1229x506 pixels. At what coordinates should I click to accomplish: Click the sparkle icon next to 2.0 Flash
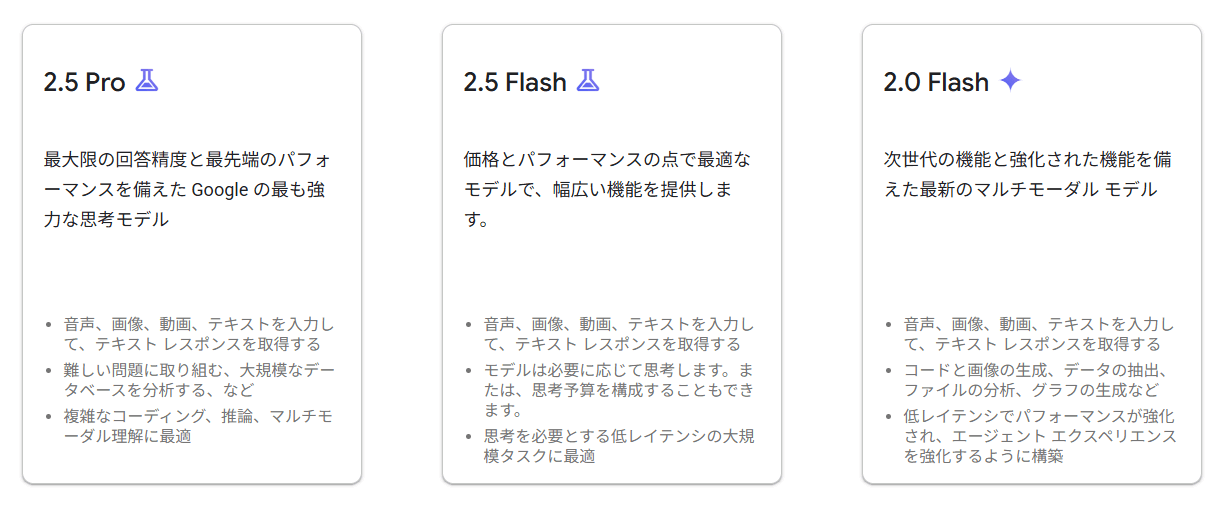1010,81
